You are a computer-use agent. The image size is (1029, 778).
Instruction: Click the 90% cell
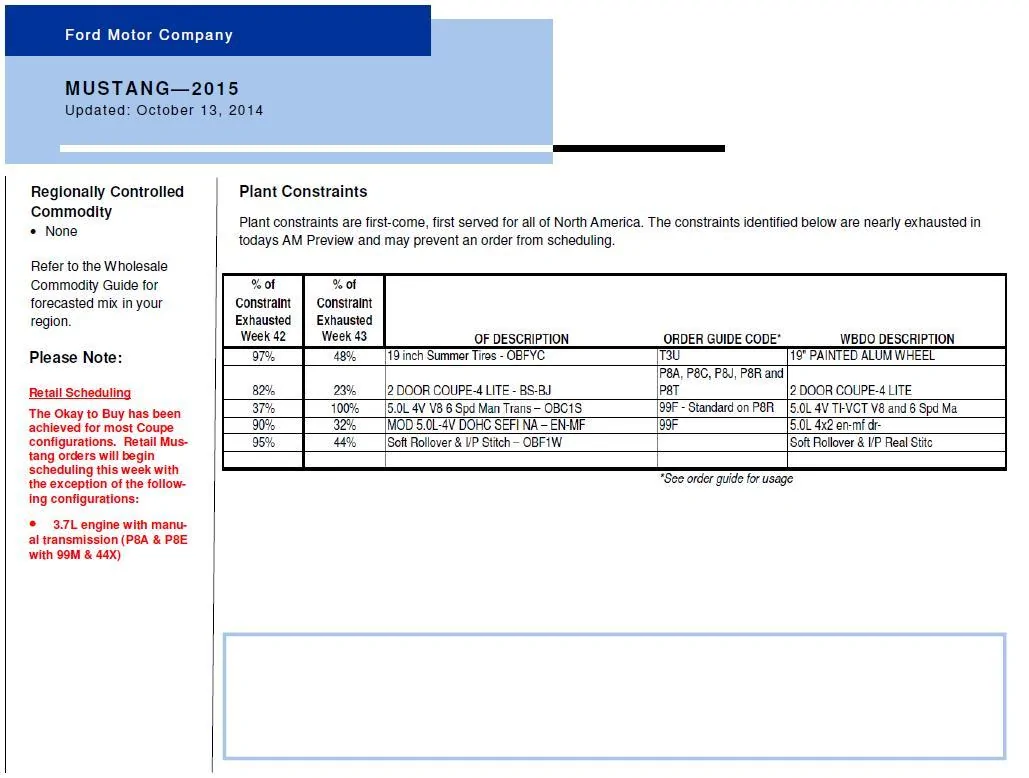point(263,425)
